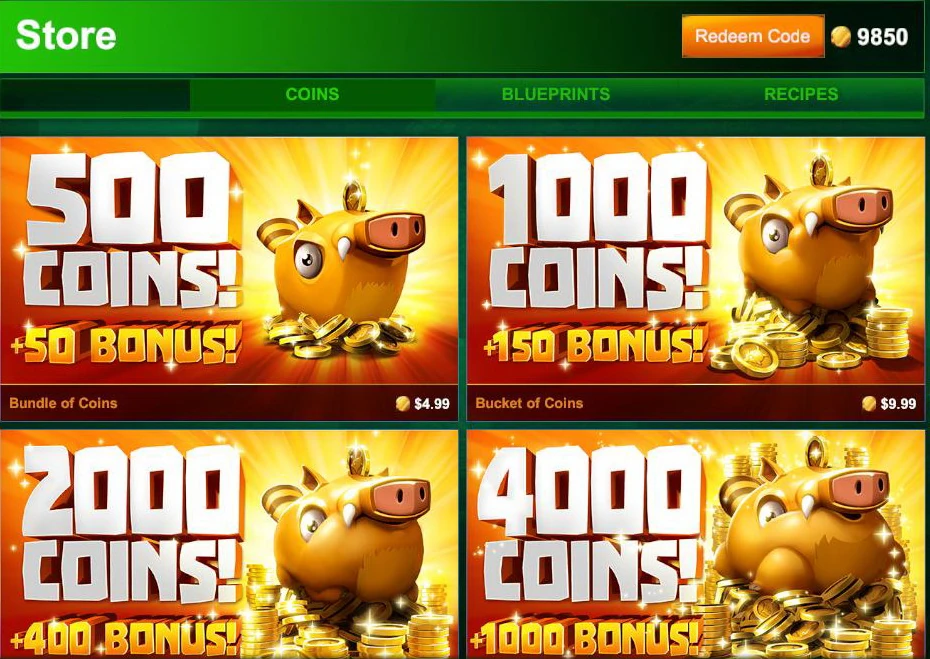Click the Store header title
The width and height of the screenshot is (930, 659).
(x=66, y=35)
